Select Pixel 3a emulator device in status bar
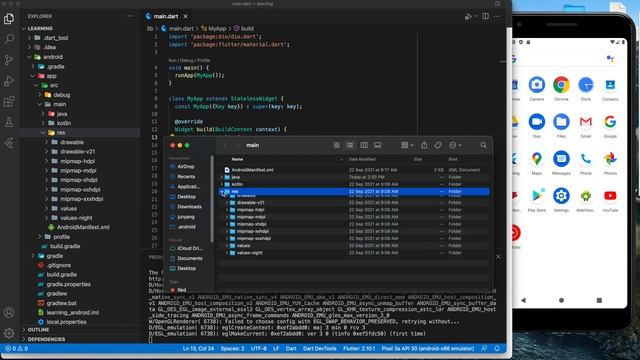 click(x=427, y=349)
